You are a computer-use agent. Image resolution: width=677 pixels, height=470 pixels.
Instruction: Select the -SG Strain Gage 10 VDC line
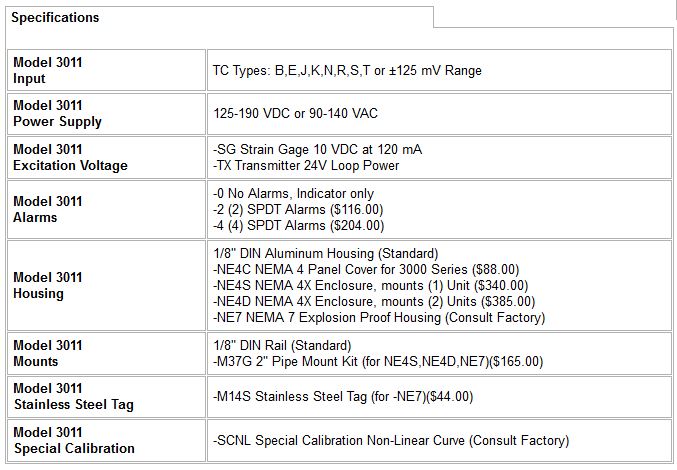(x=317, y=149)
